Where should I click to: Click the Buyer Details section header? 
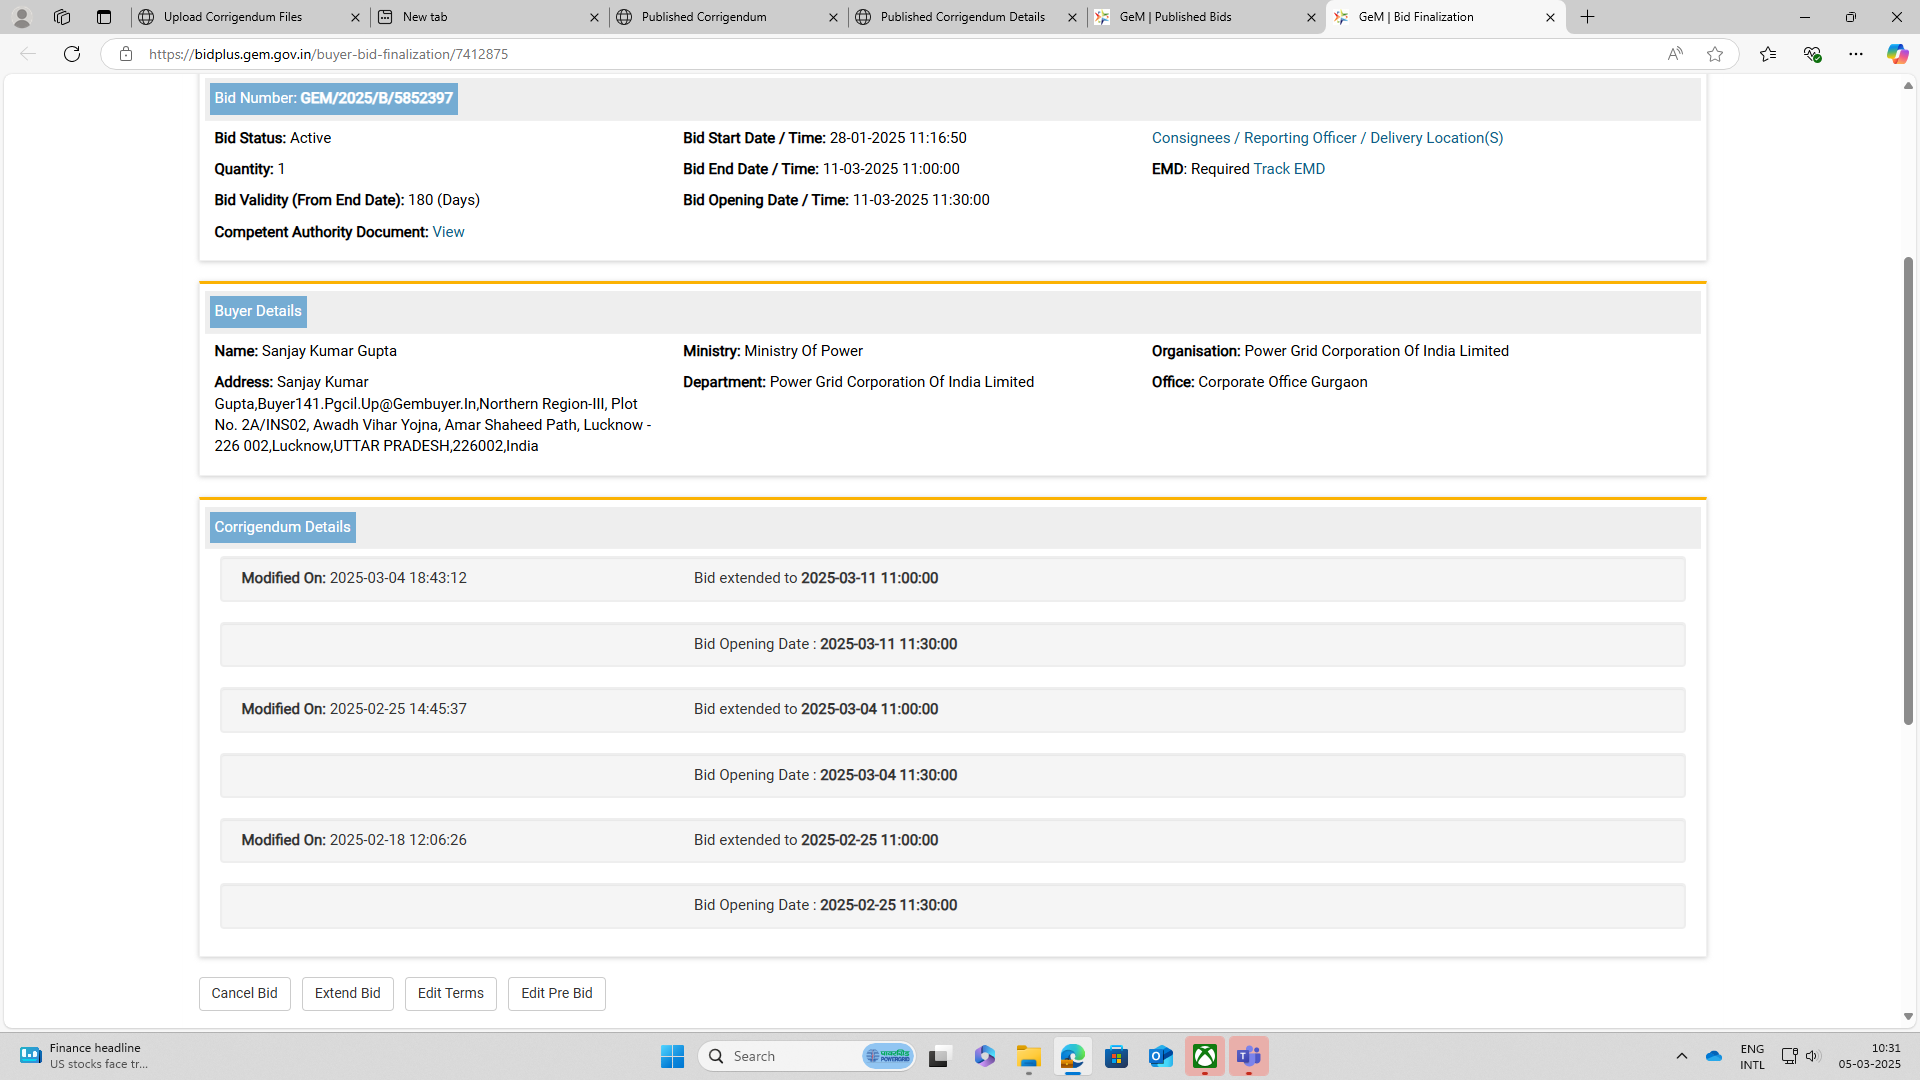[x=258, y=311]
